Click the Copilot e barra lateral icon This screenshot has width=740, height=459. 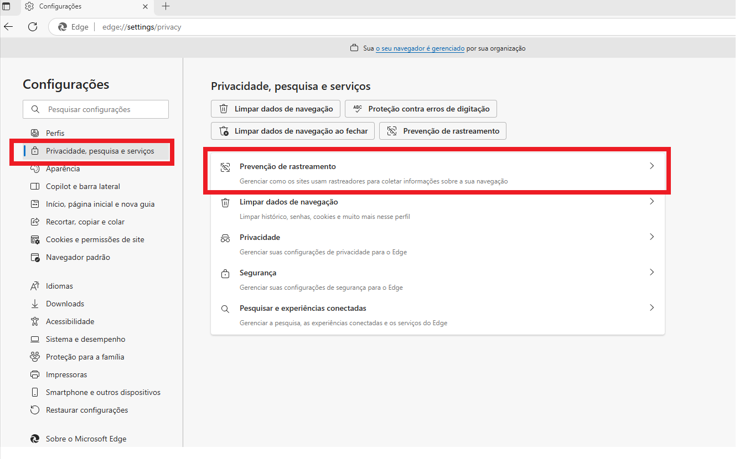tap(35, 186)
